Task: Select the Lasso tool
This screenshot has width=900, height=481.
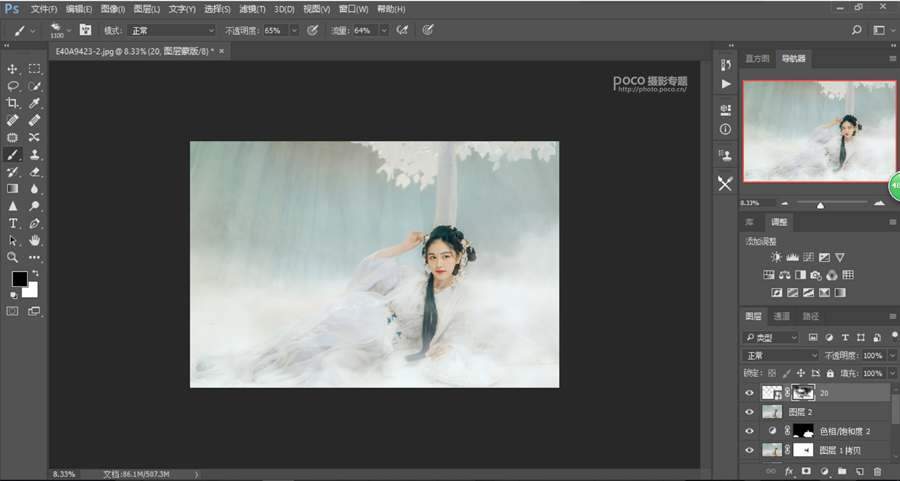Action: point(13,86)
